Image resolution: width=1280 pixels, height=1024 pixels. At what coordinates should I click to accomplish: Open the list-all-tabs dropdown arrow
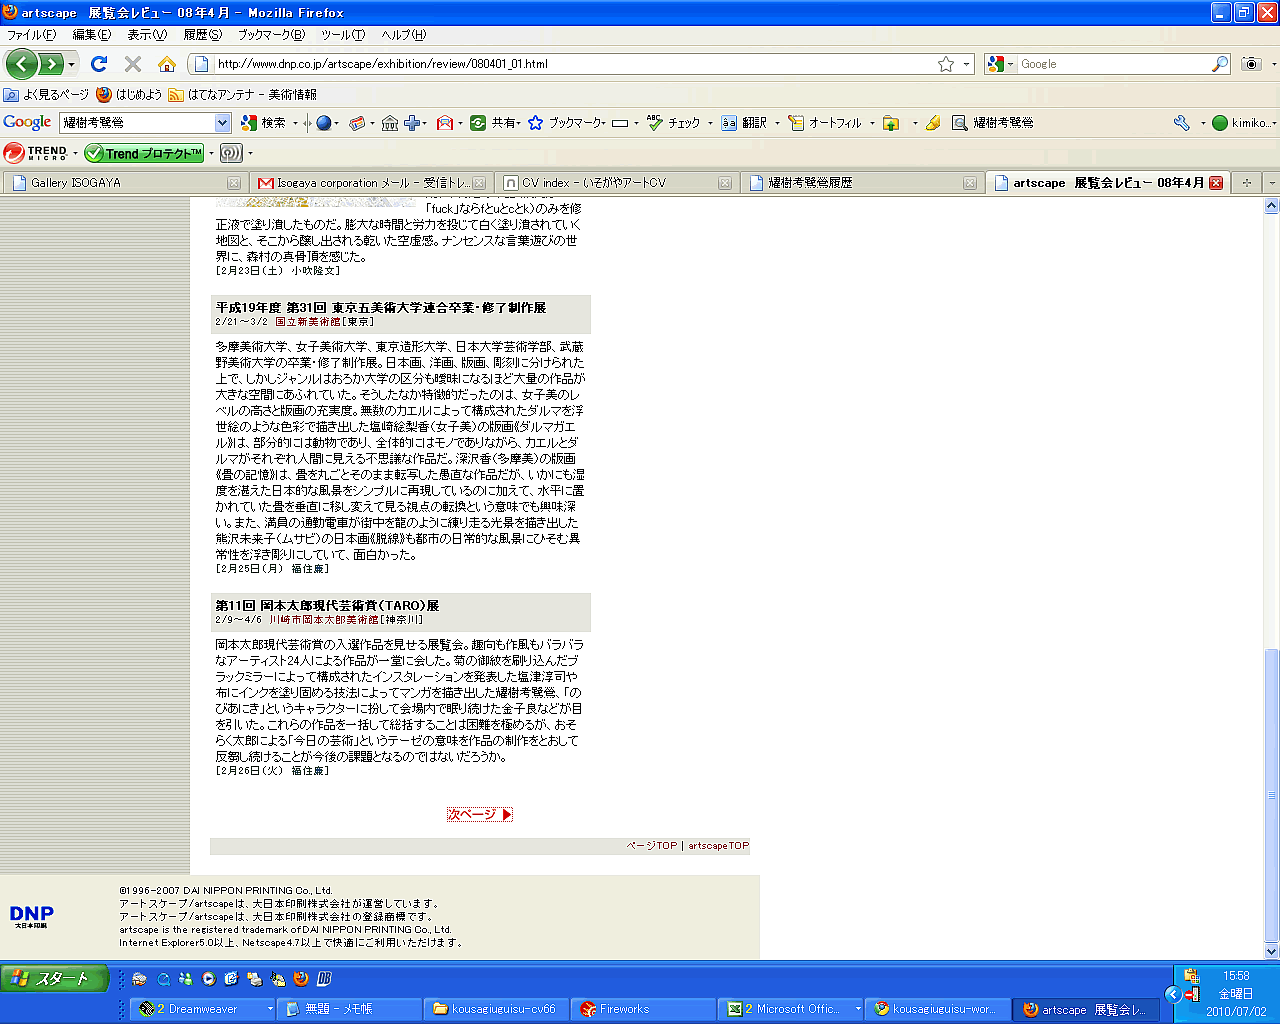[1271, 183]
